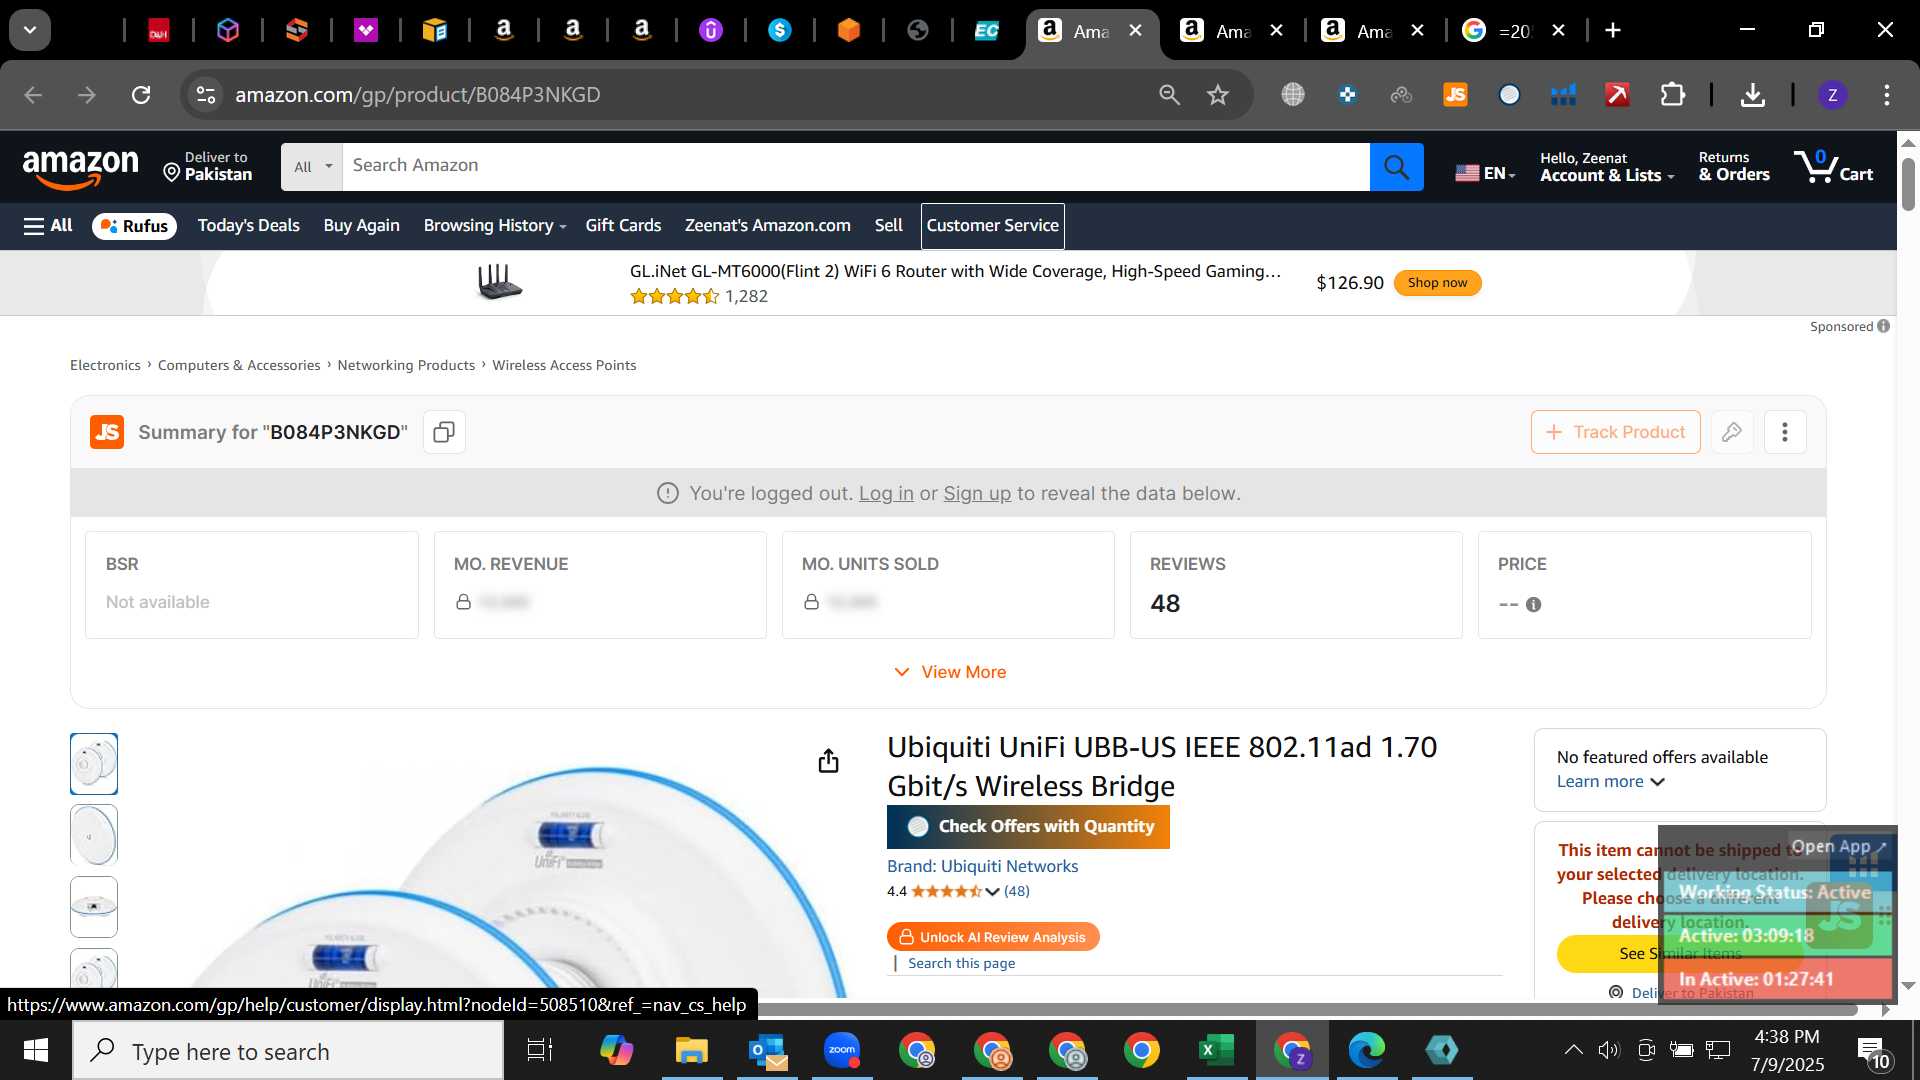Click the Amazon search input field
The image size is (1920, 1080).
point(855,167)
